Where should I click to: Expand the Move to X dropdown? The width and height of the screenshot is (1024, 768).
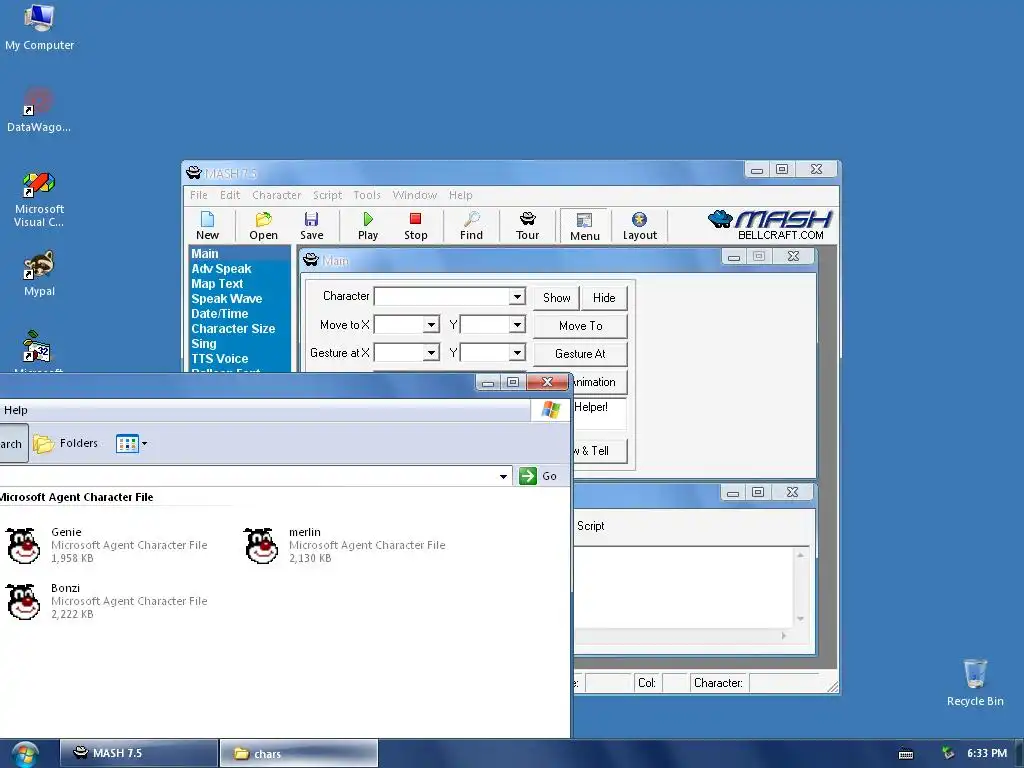[431, 325]
